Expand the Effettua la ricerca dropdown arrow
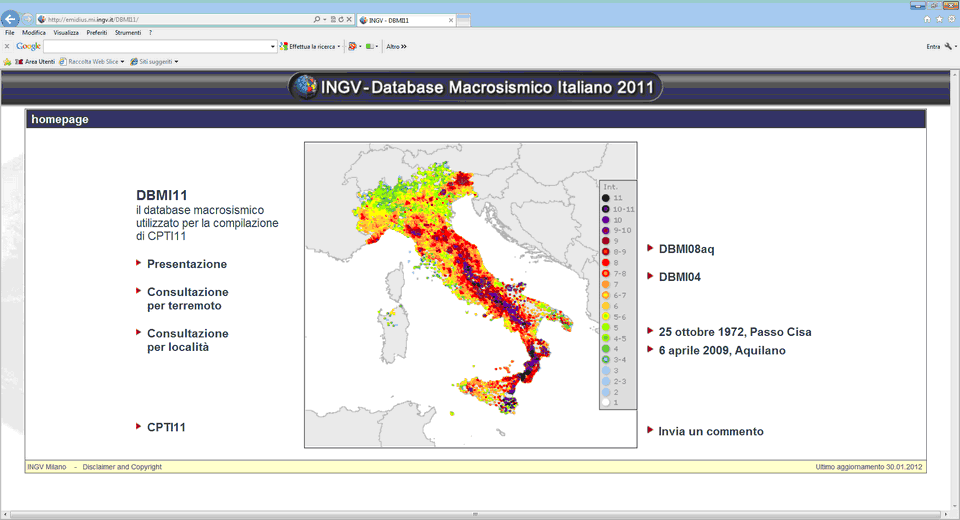Viewport: 960px width, 520px height. pos(339,47)
